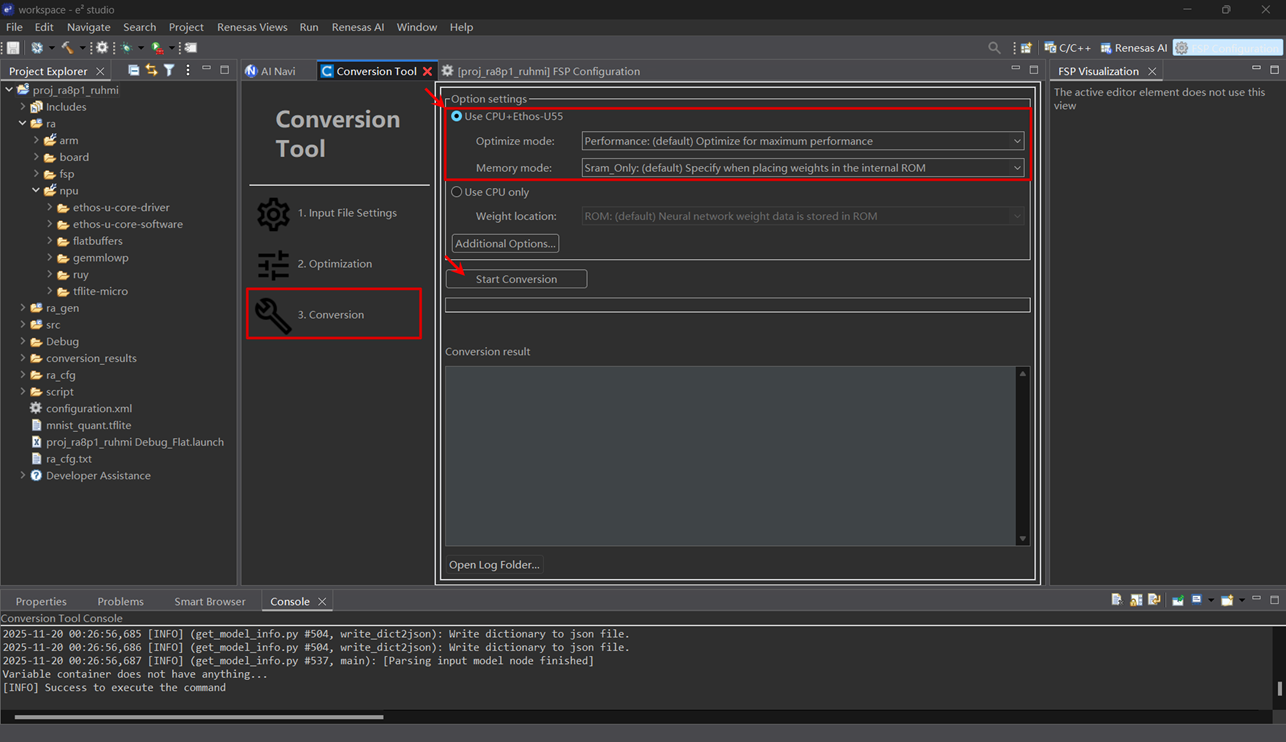Viewport: 1286px width, 742px height.
Task: Toggle Link with Editor in Project Explorer
Action: click(x=151, y=70)
